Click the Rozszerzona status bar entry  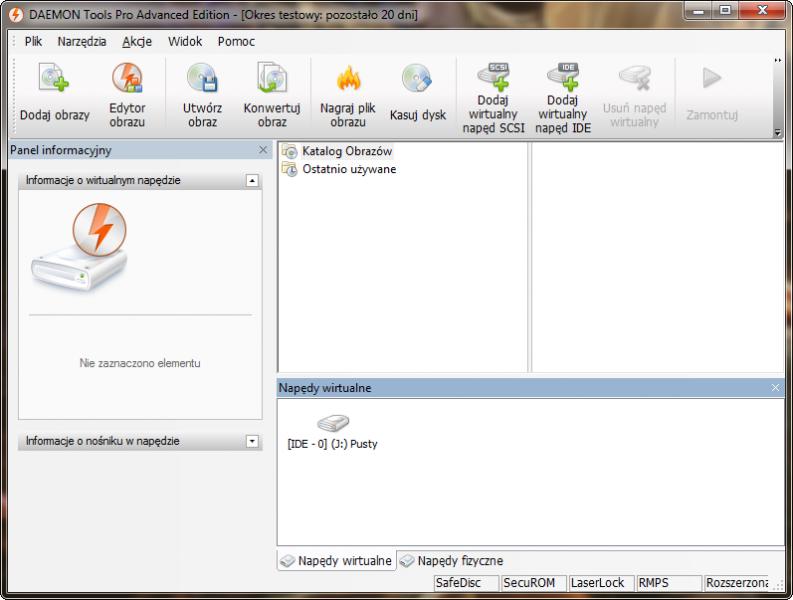(x=737, y=583)
